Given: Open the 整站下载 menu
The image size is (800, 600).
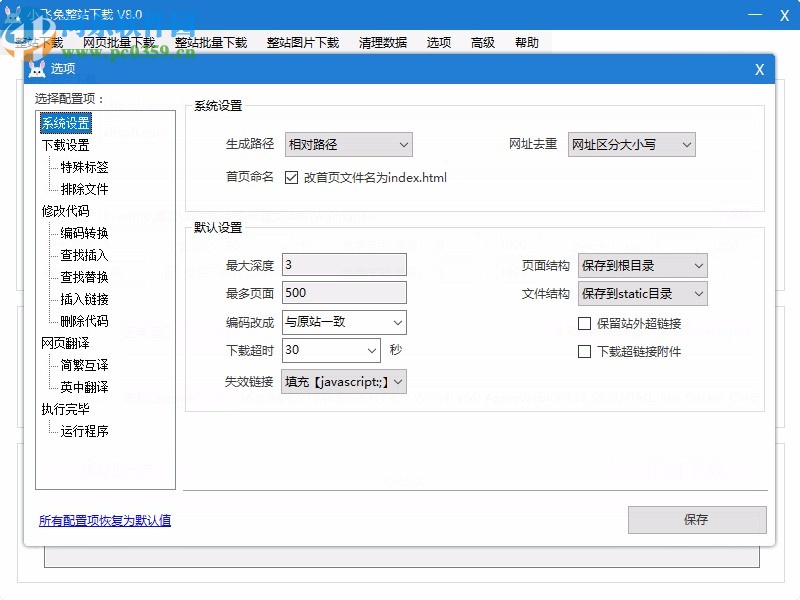Looking at the screenshot, I should point(40,42).
